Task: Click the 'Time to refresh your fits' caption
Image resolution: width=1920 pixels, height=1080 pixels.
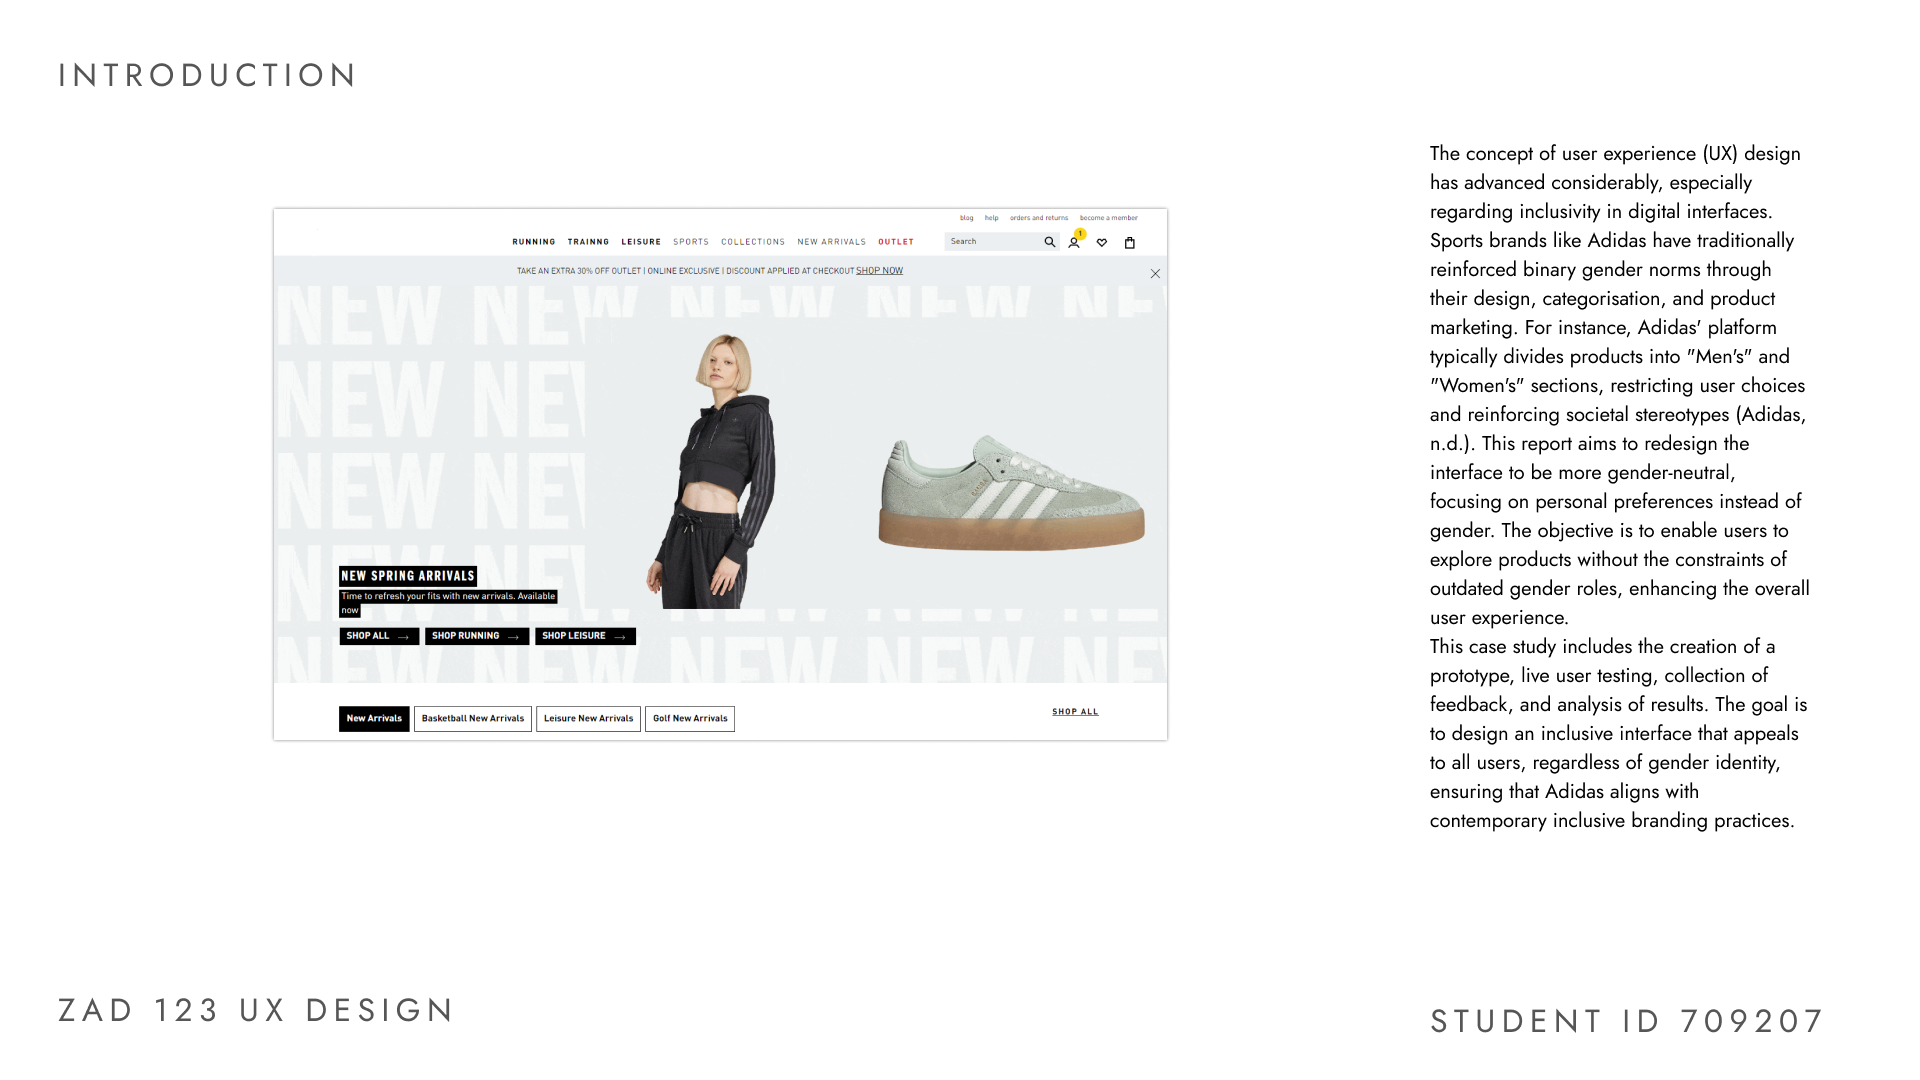Action: [x=448, y=603]
